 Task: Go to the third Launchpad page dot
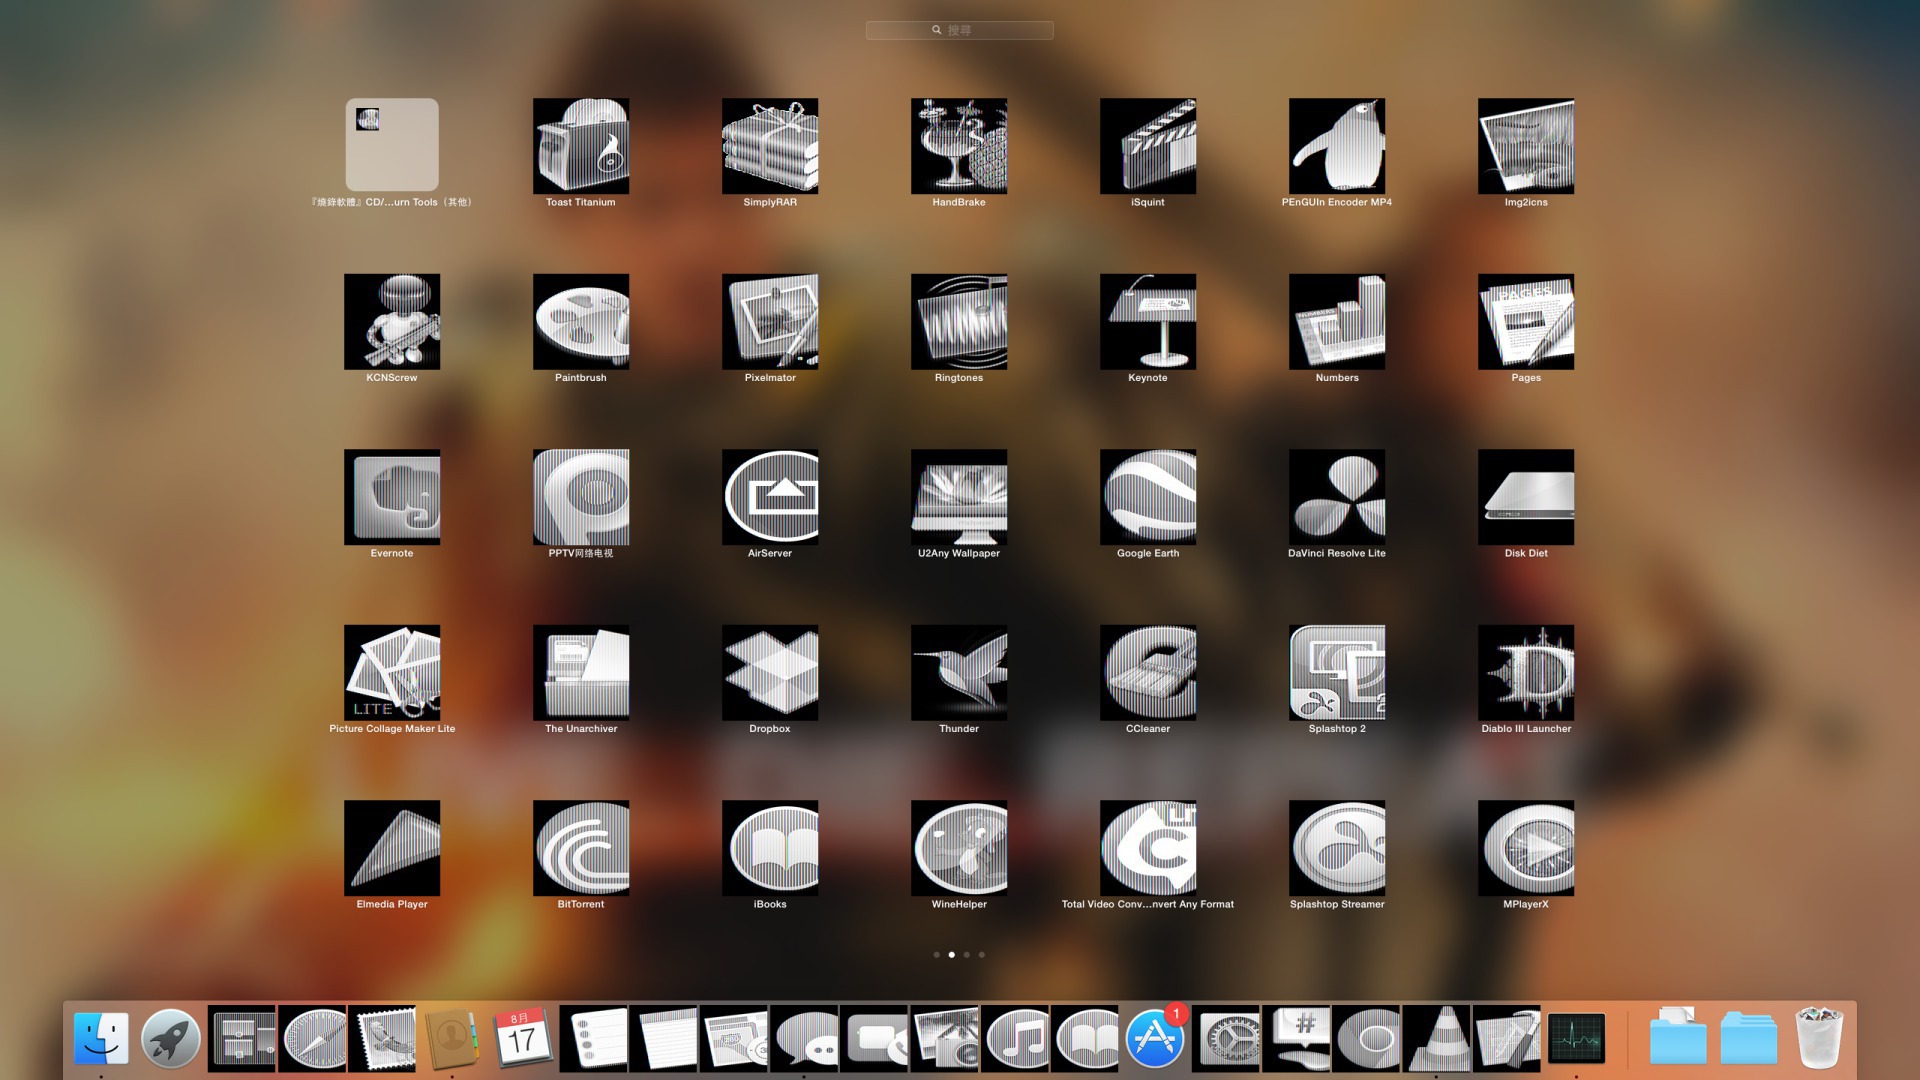[x=966, y=954]
